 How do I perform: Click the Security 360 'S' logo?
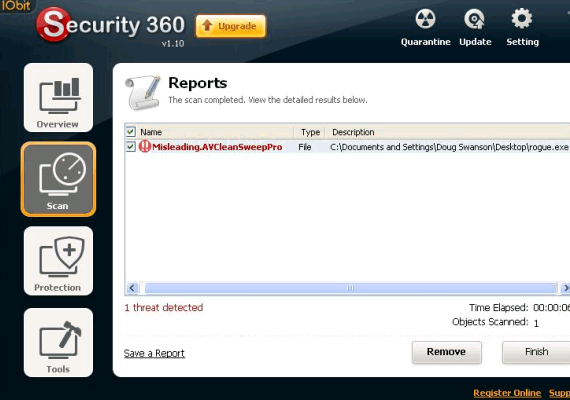click(54, 24)
